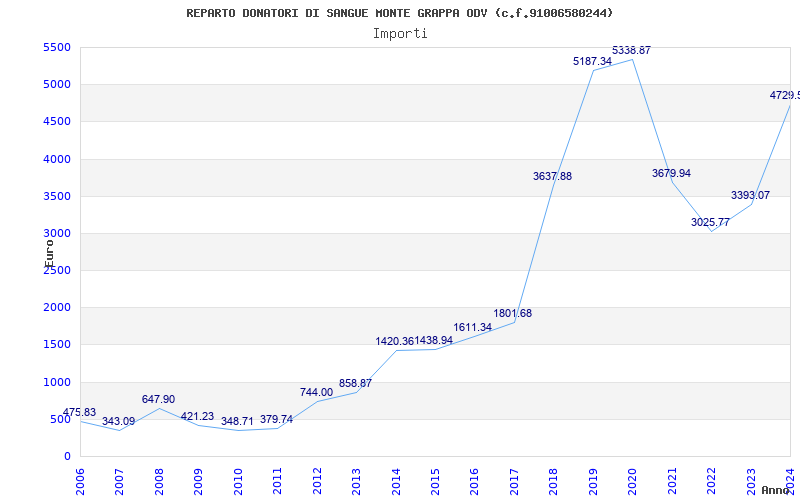Select data label 379.74
The width and height of the screenshot is (800, 500).
(277, 419)
